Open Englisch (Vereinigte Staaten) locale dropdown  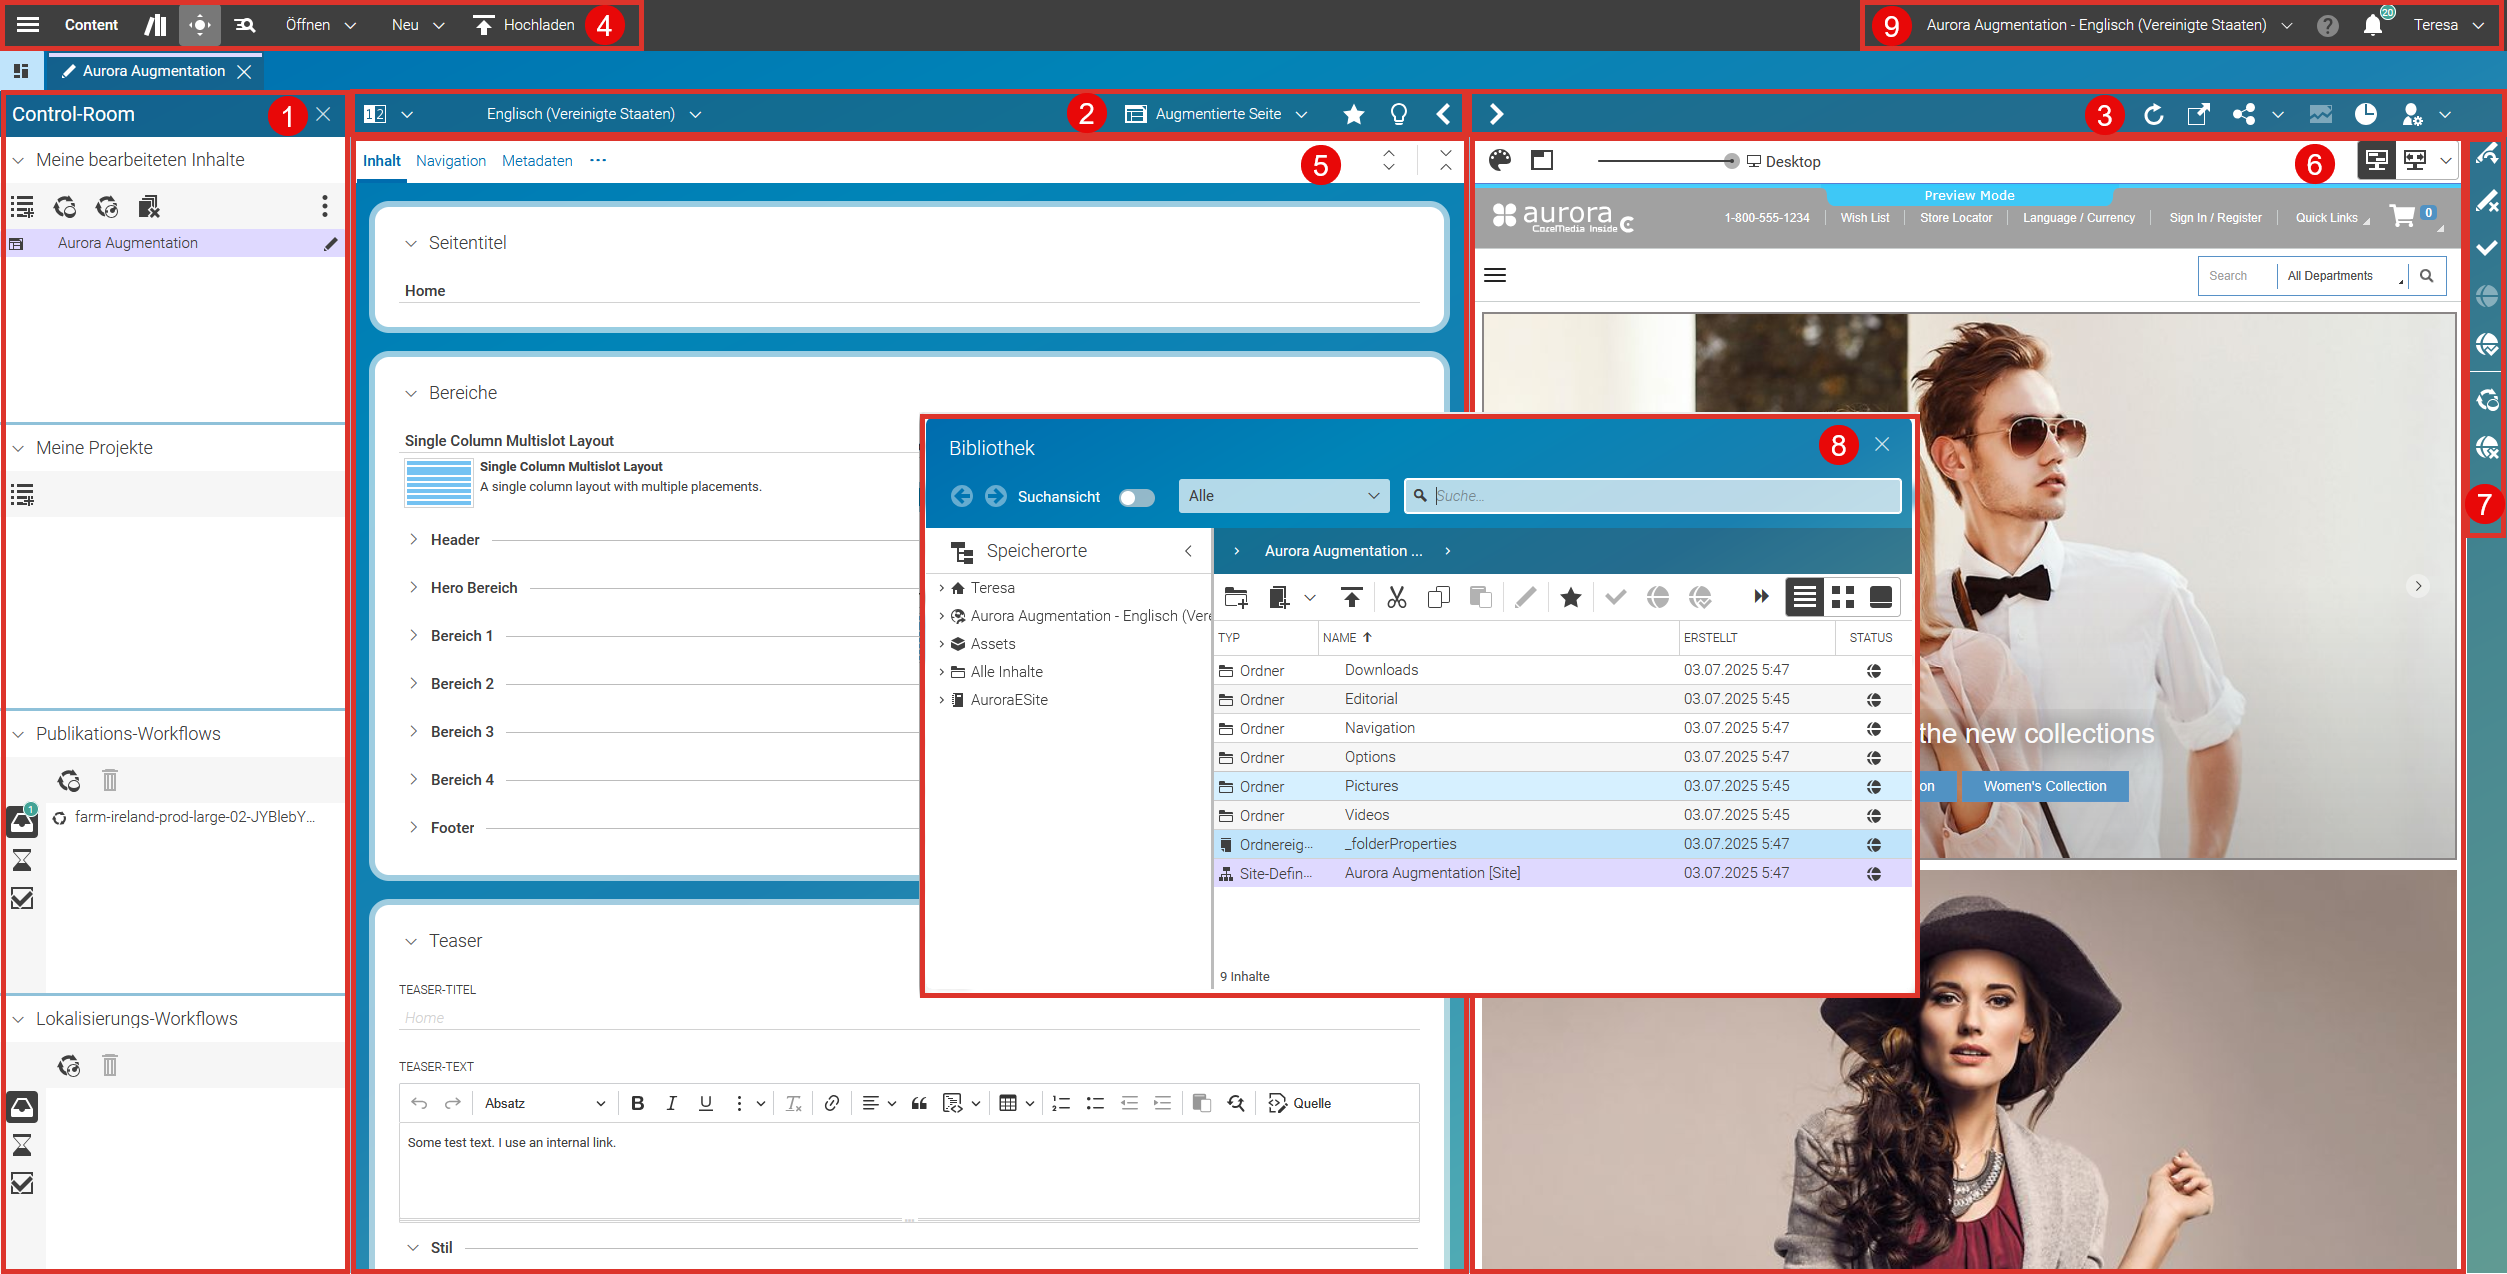point(594,114)
